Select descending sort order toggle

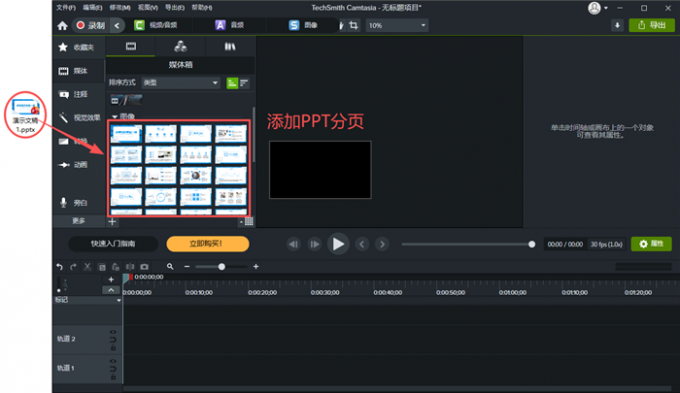coord(244,83)
